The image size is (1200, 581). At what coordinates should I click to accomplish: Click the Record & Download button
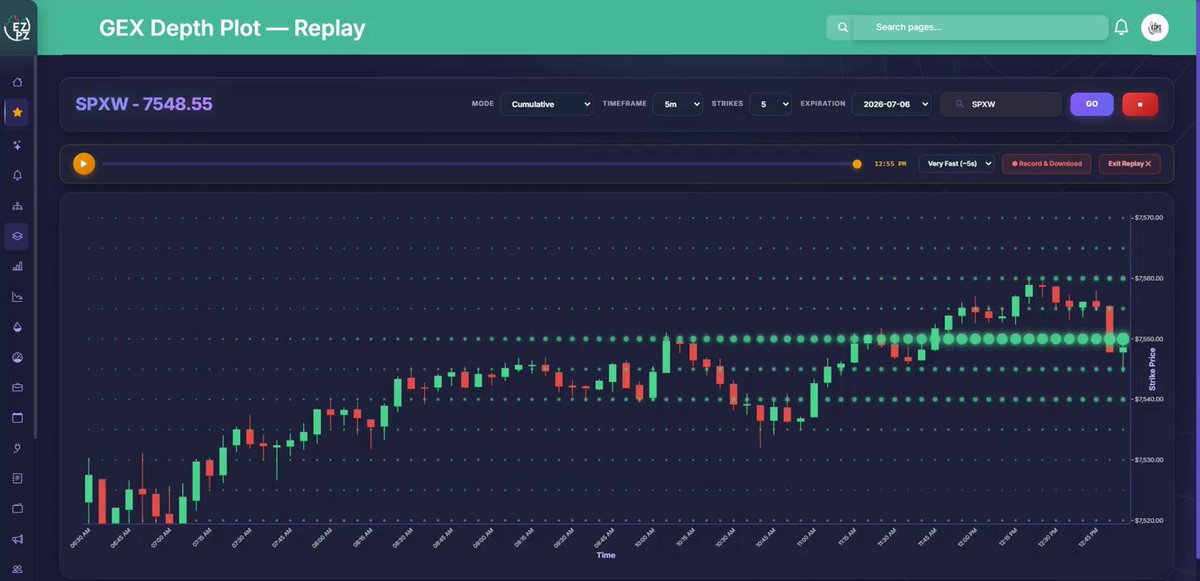coord(1047,163)
